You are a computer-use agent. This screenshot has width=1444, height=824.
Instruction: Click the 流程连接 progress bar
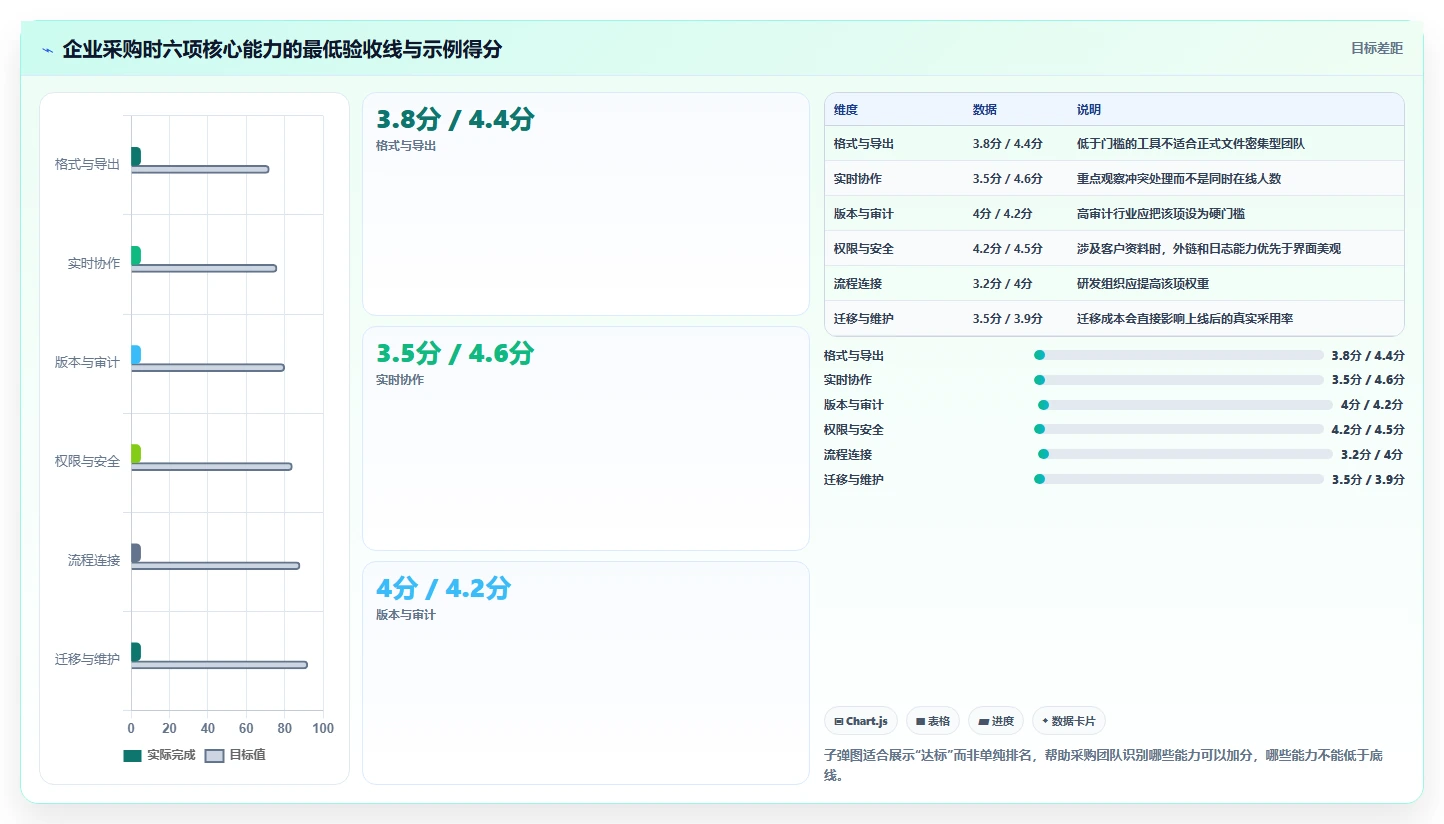[1185, 454]
